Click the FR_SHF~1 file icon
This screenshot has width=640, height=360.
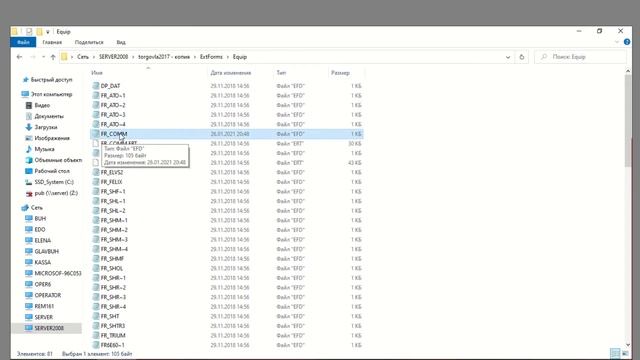pos(96,191)
